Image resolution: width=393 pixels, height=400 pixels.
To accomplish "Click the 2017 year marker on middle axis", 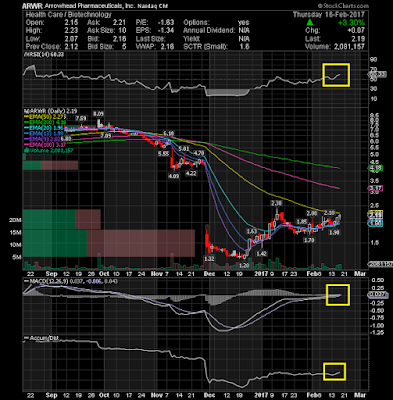I will pos(261,274).
